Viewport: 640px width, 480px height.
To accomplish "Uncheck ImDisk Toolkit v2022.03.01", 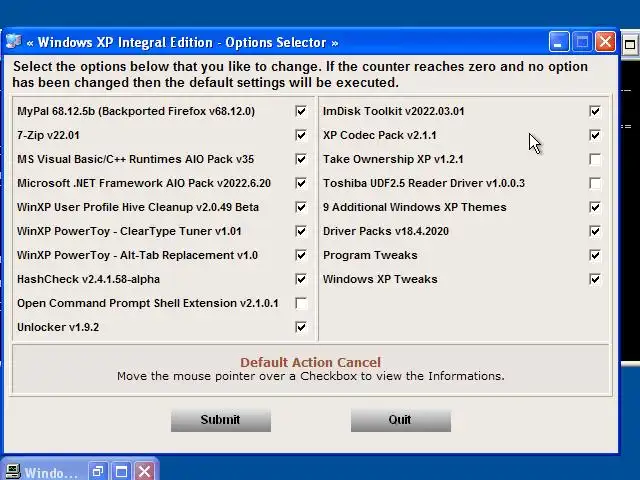I will tap(595, 111).
